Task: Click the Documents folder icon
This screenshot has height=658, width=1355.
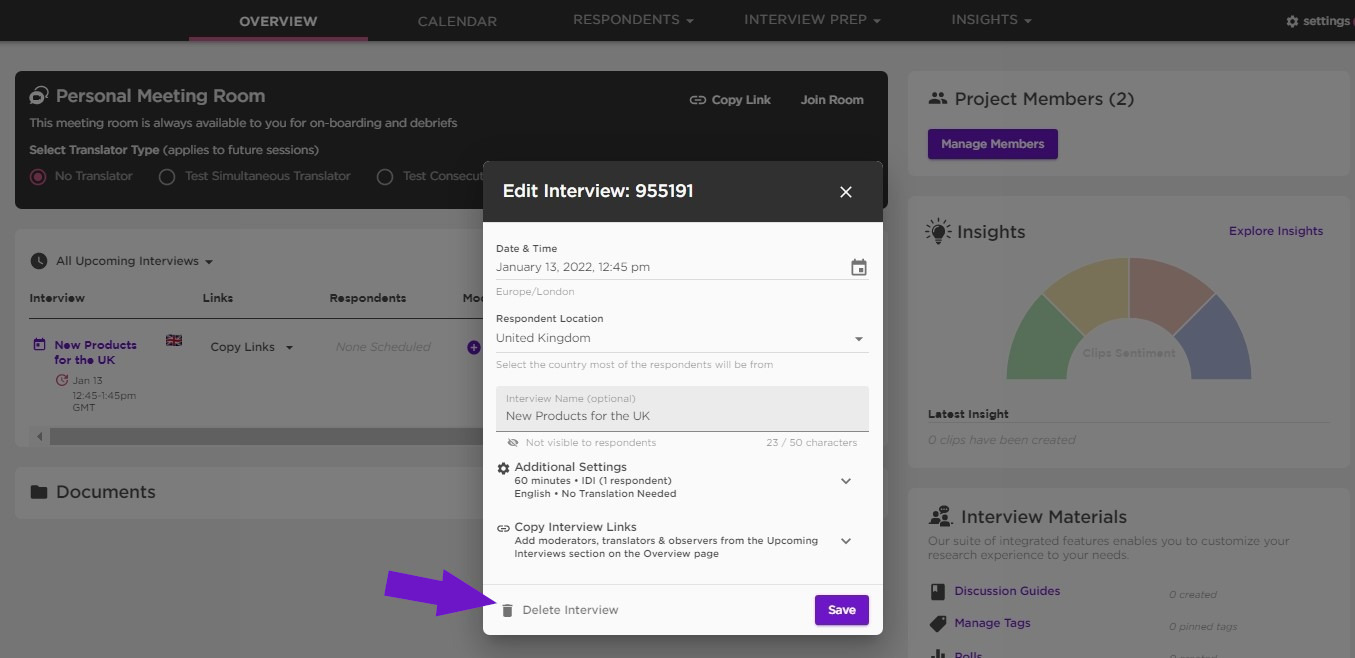Action: click(x=39, y=492)
